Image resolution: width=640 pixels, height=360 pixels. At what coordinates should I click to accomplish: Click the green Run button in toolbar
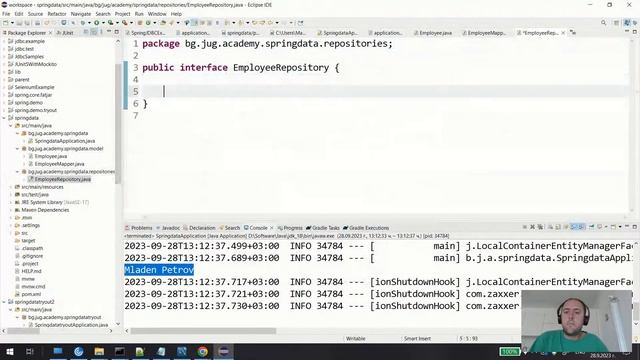(x=97, y=23)
